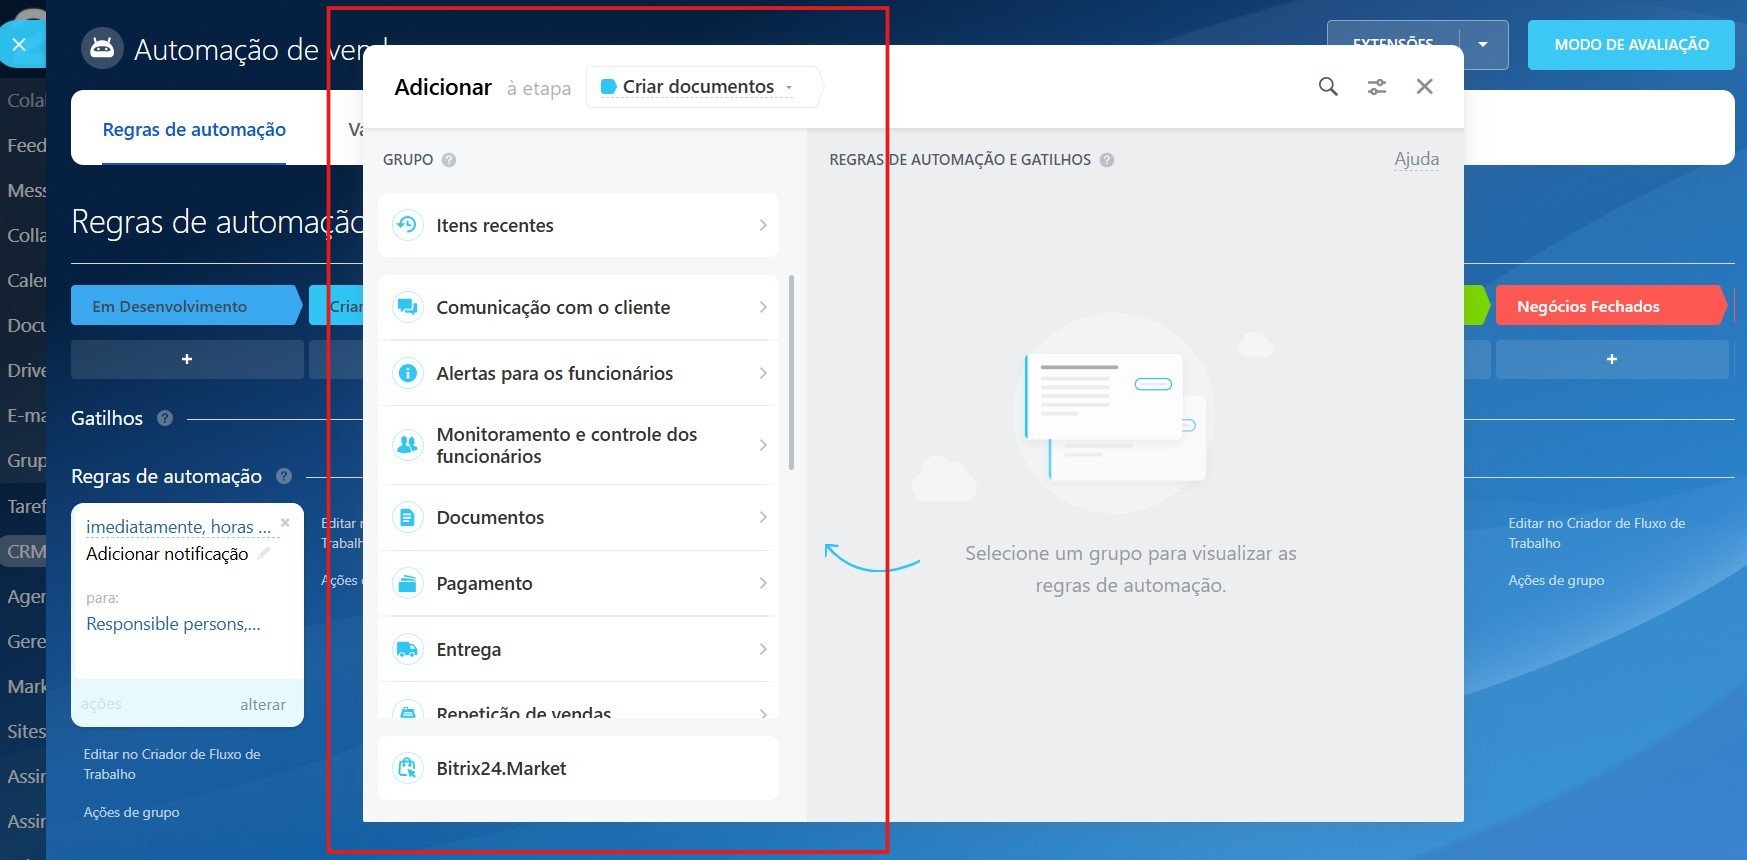Click the Itens recentes clock icon
Screen dimensions: 1747x860
tap(407, 225)
